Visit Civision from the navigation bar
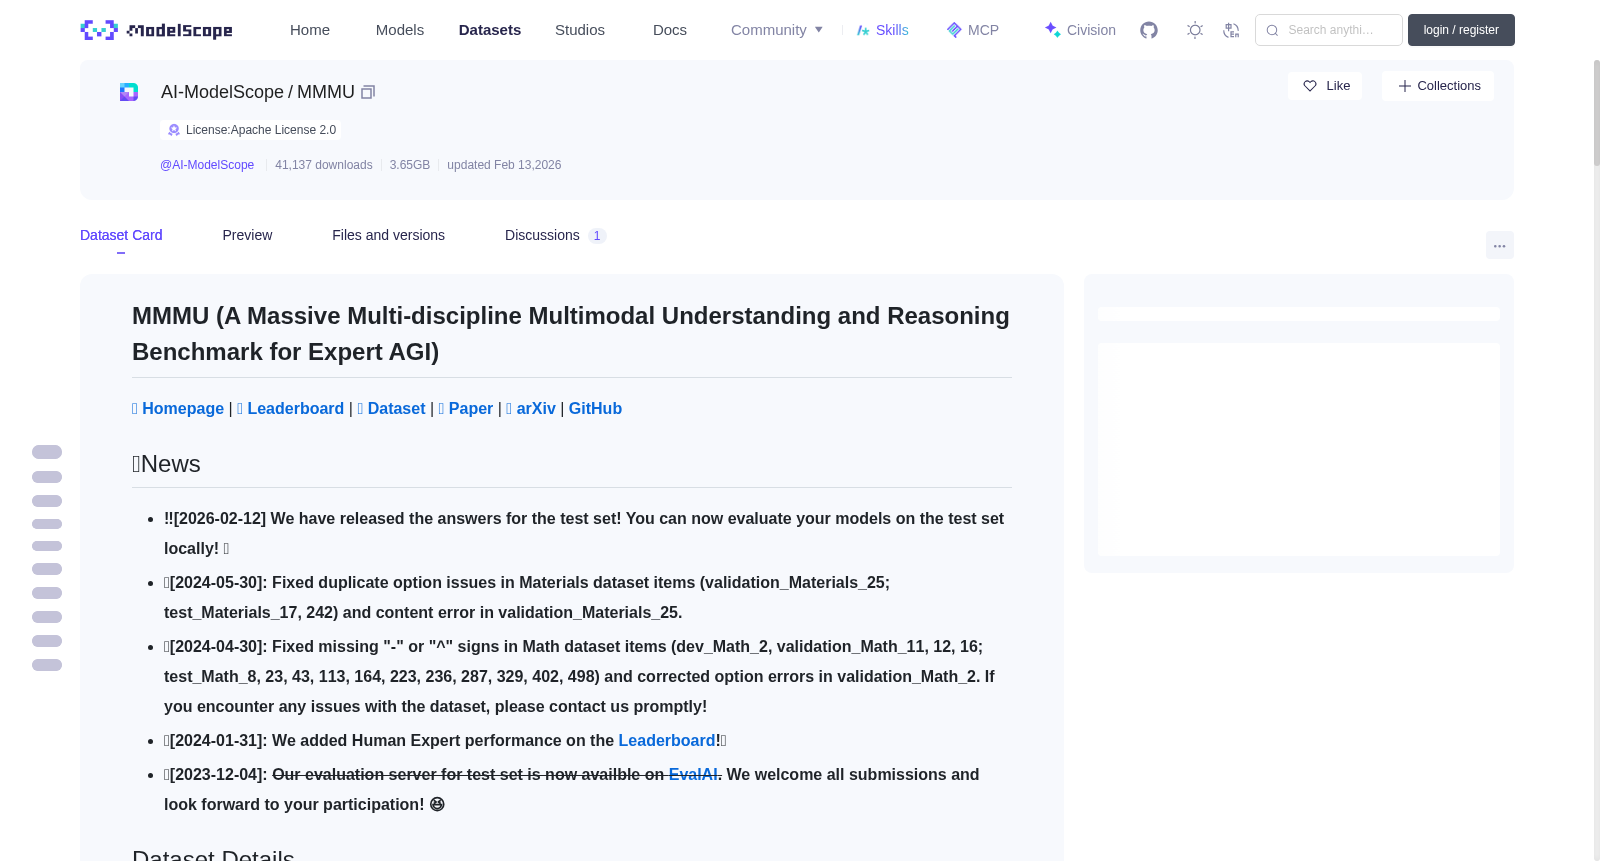Image resolution: width=1600 pixels, height=861 pixels. pos(1080,30)
